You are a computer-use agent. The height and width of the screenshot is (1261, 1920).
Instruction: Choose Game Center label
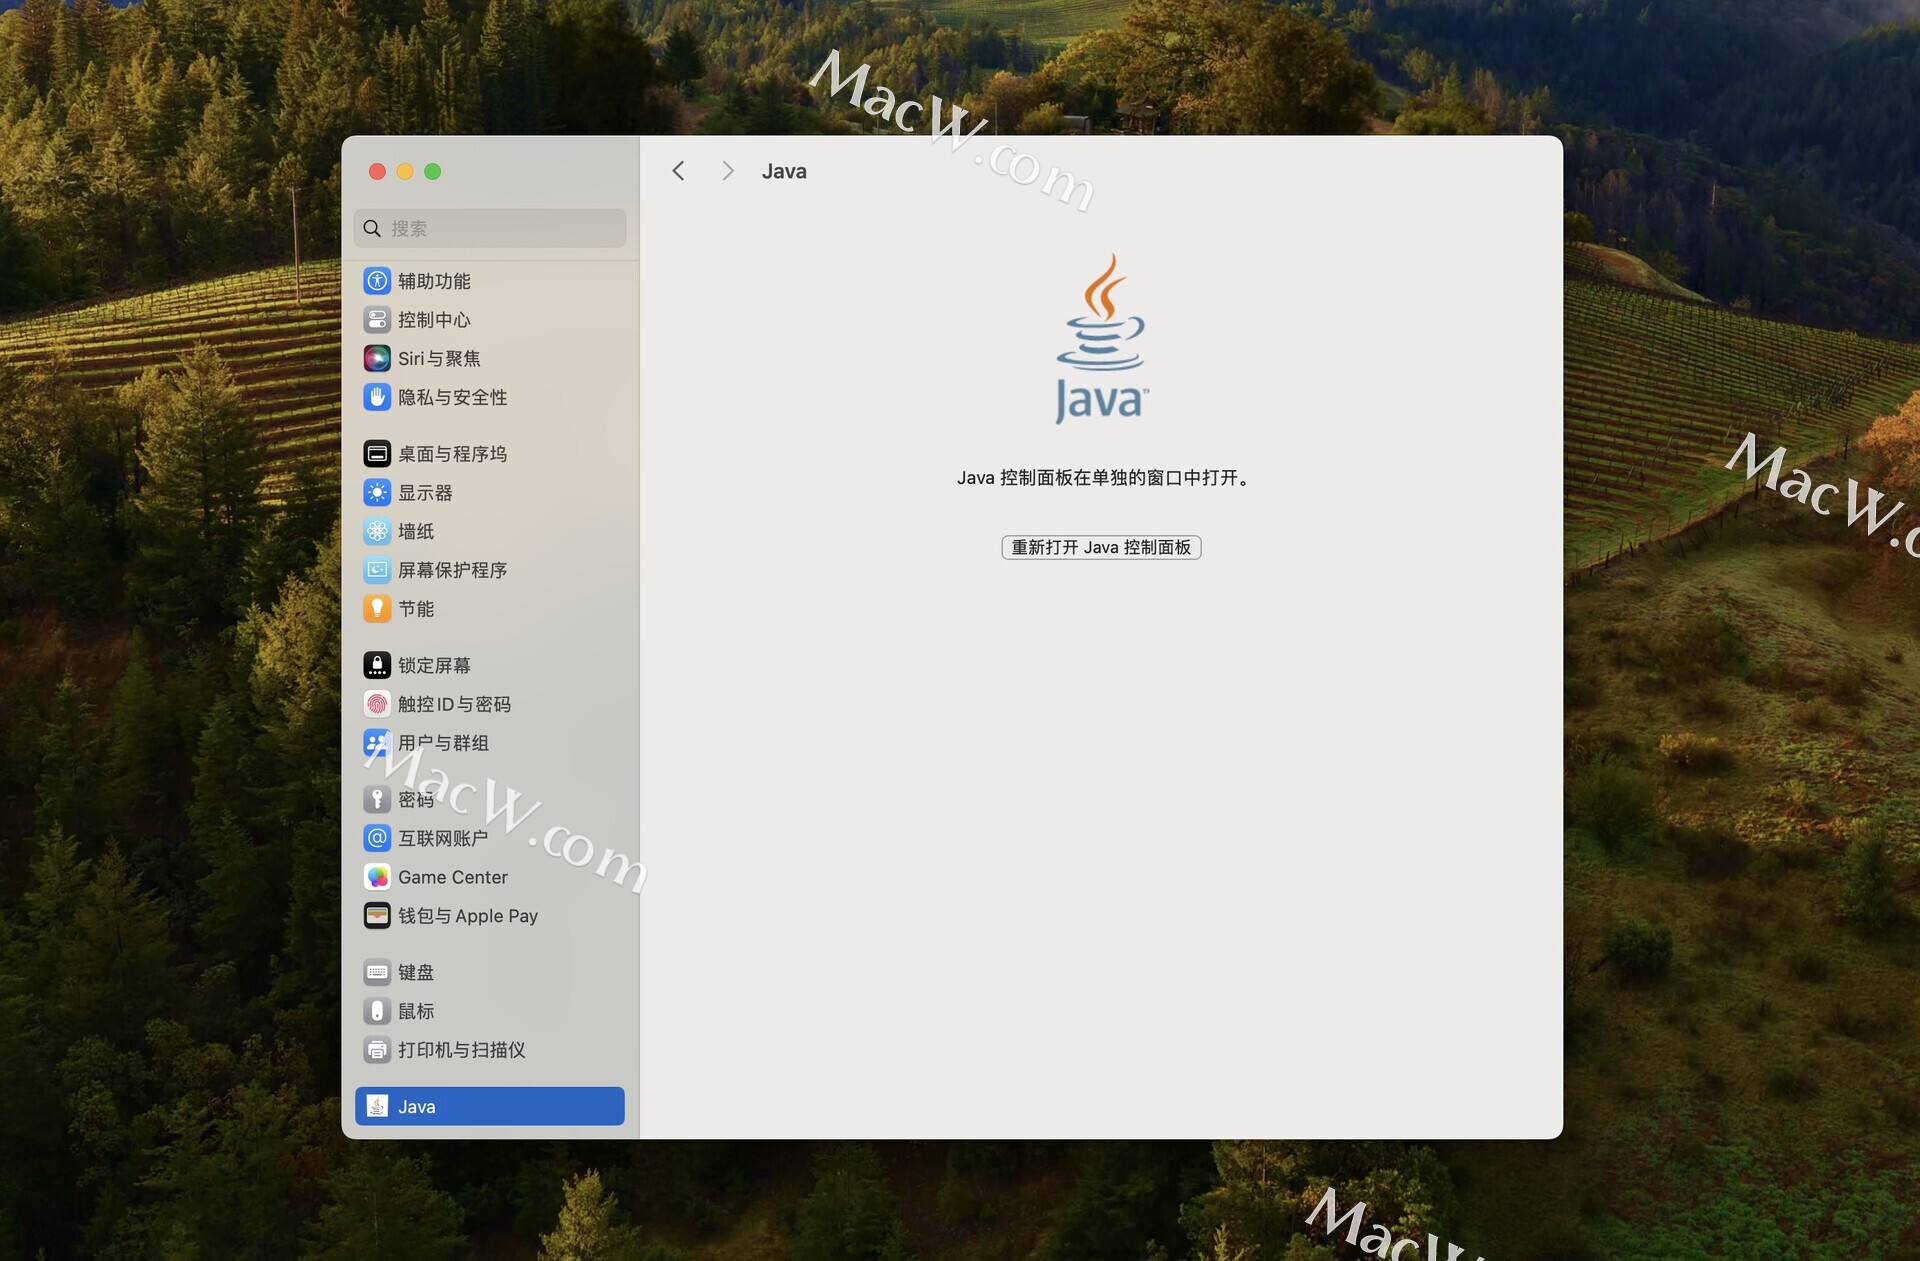click(453, 877)
